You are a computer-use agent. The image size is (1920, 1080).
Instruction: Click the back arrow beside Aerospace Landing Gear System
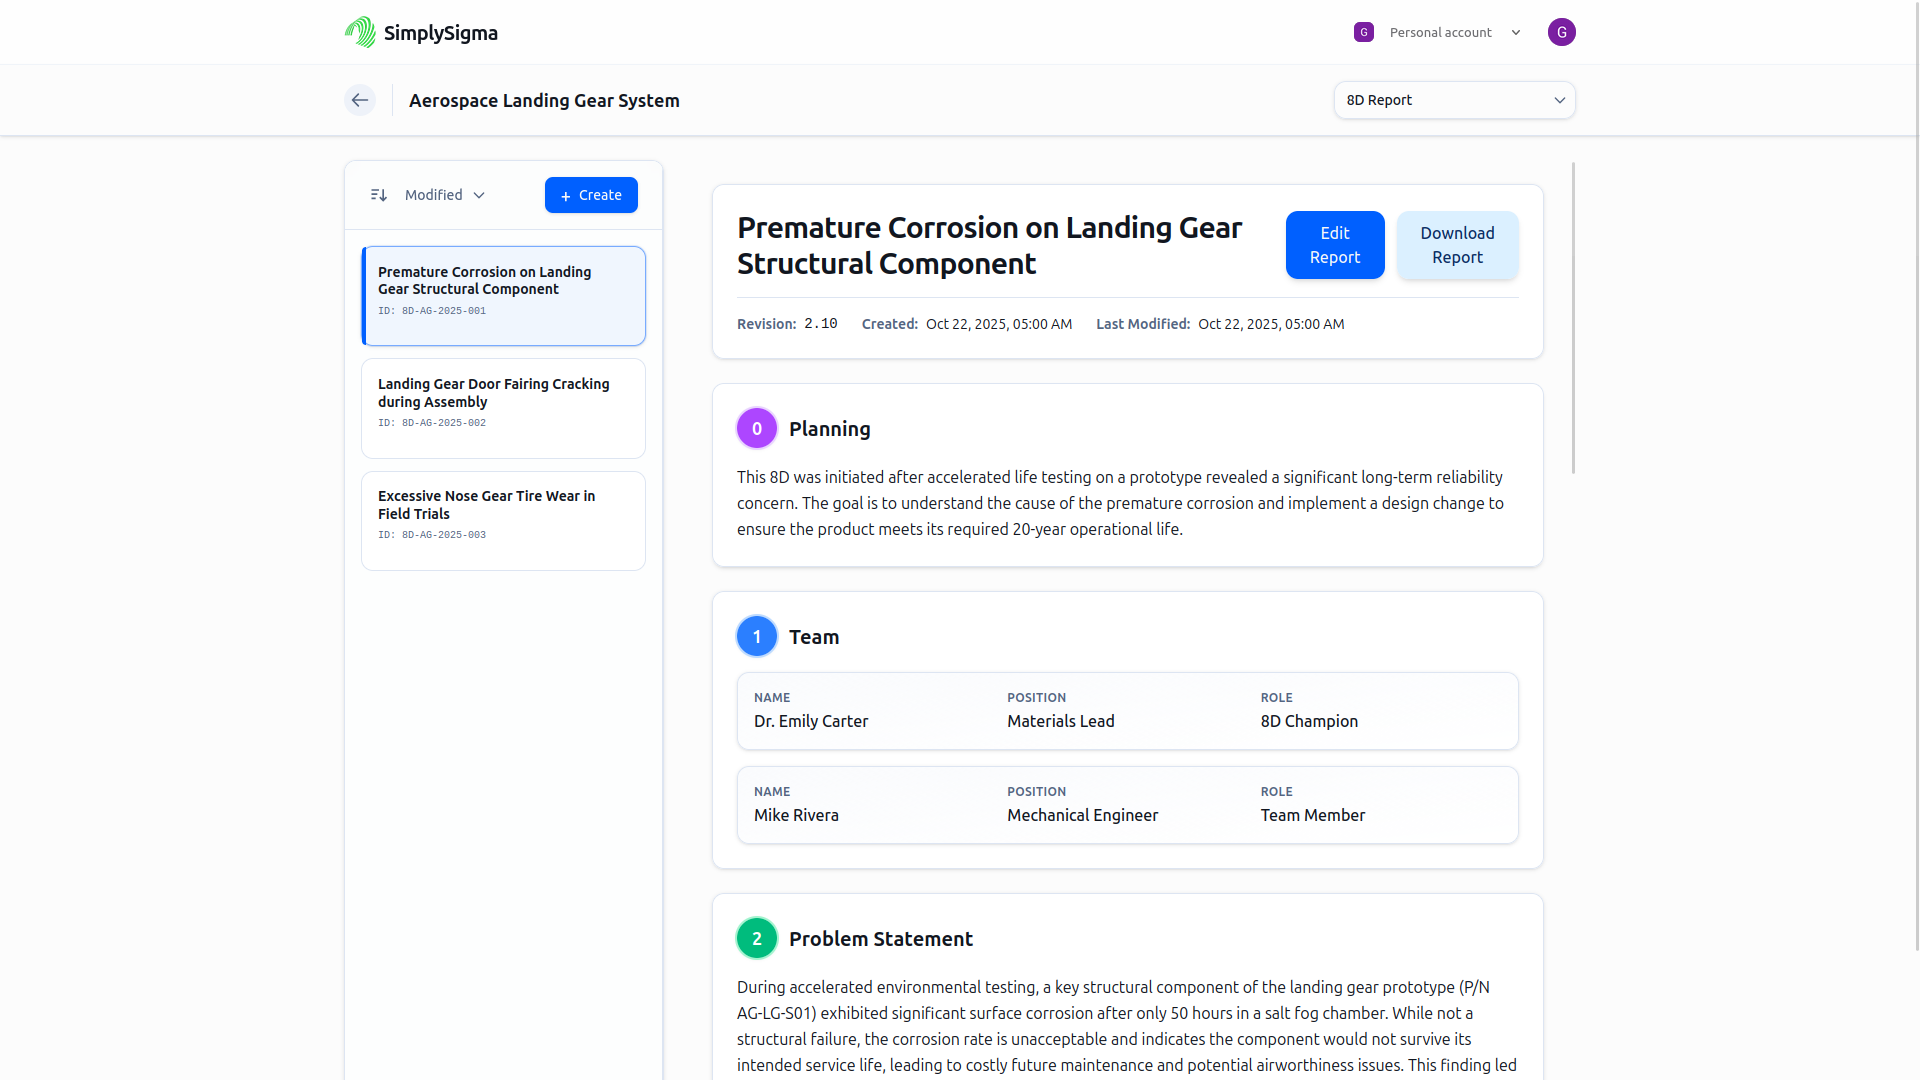359,100
